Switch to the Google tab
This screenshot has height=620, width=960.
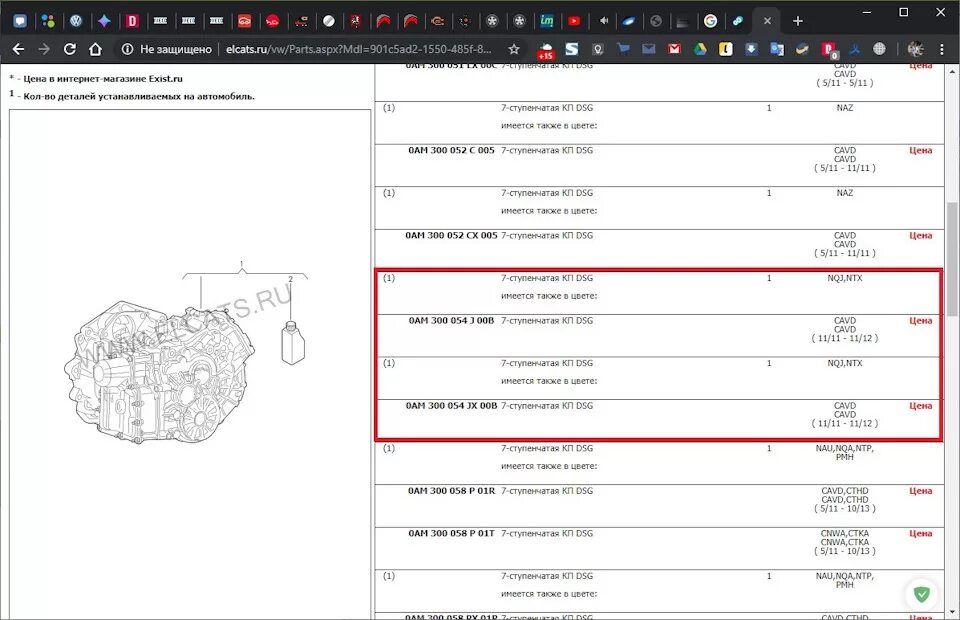click(710, 21)
